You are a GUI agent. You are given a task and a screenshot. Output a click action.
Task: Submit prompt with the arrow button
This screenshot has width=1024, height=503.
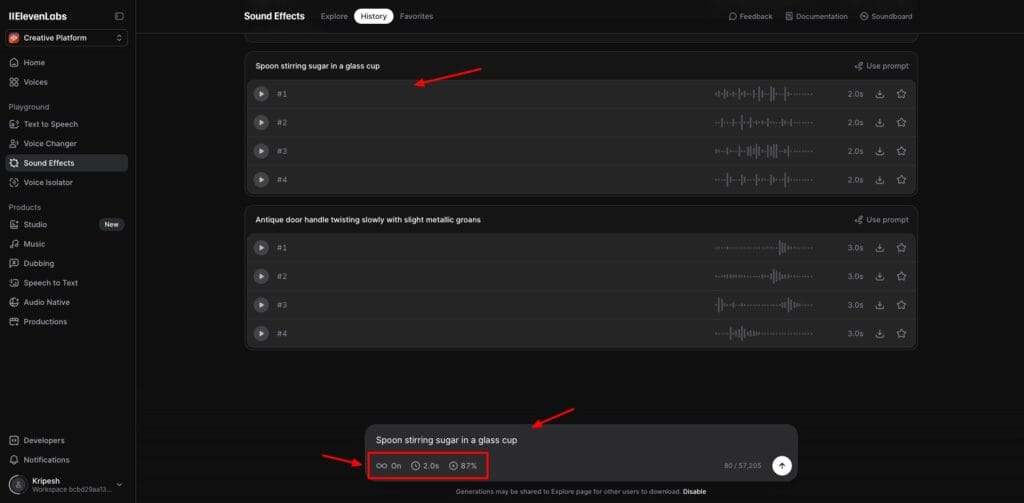coord(782,466)
